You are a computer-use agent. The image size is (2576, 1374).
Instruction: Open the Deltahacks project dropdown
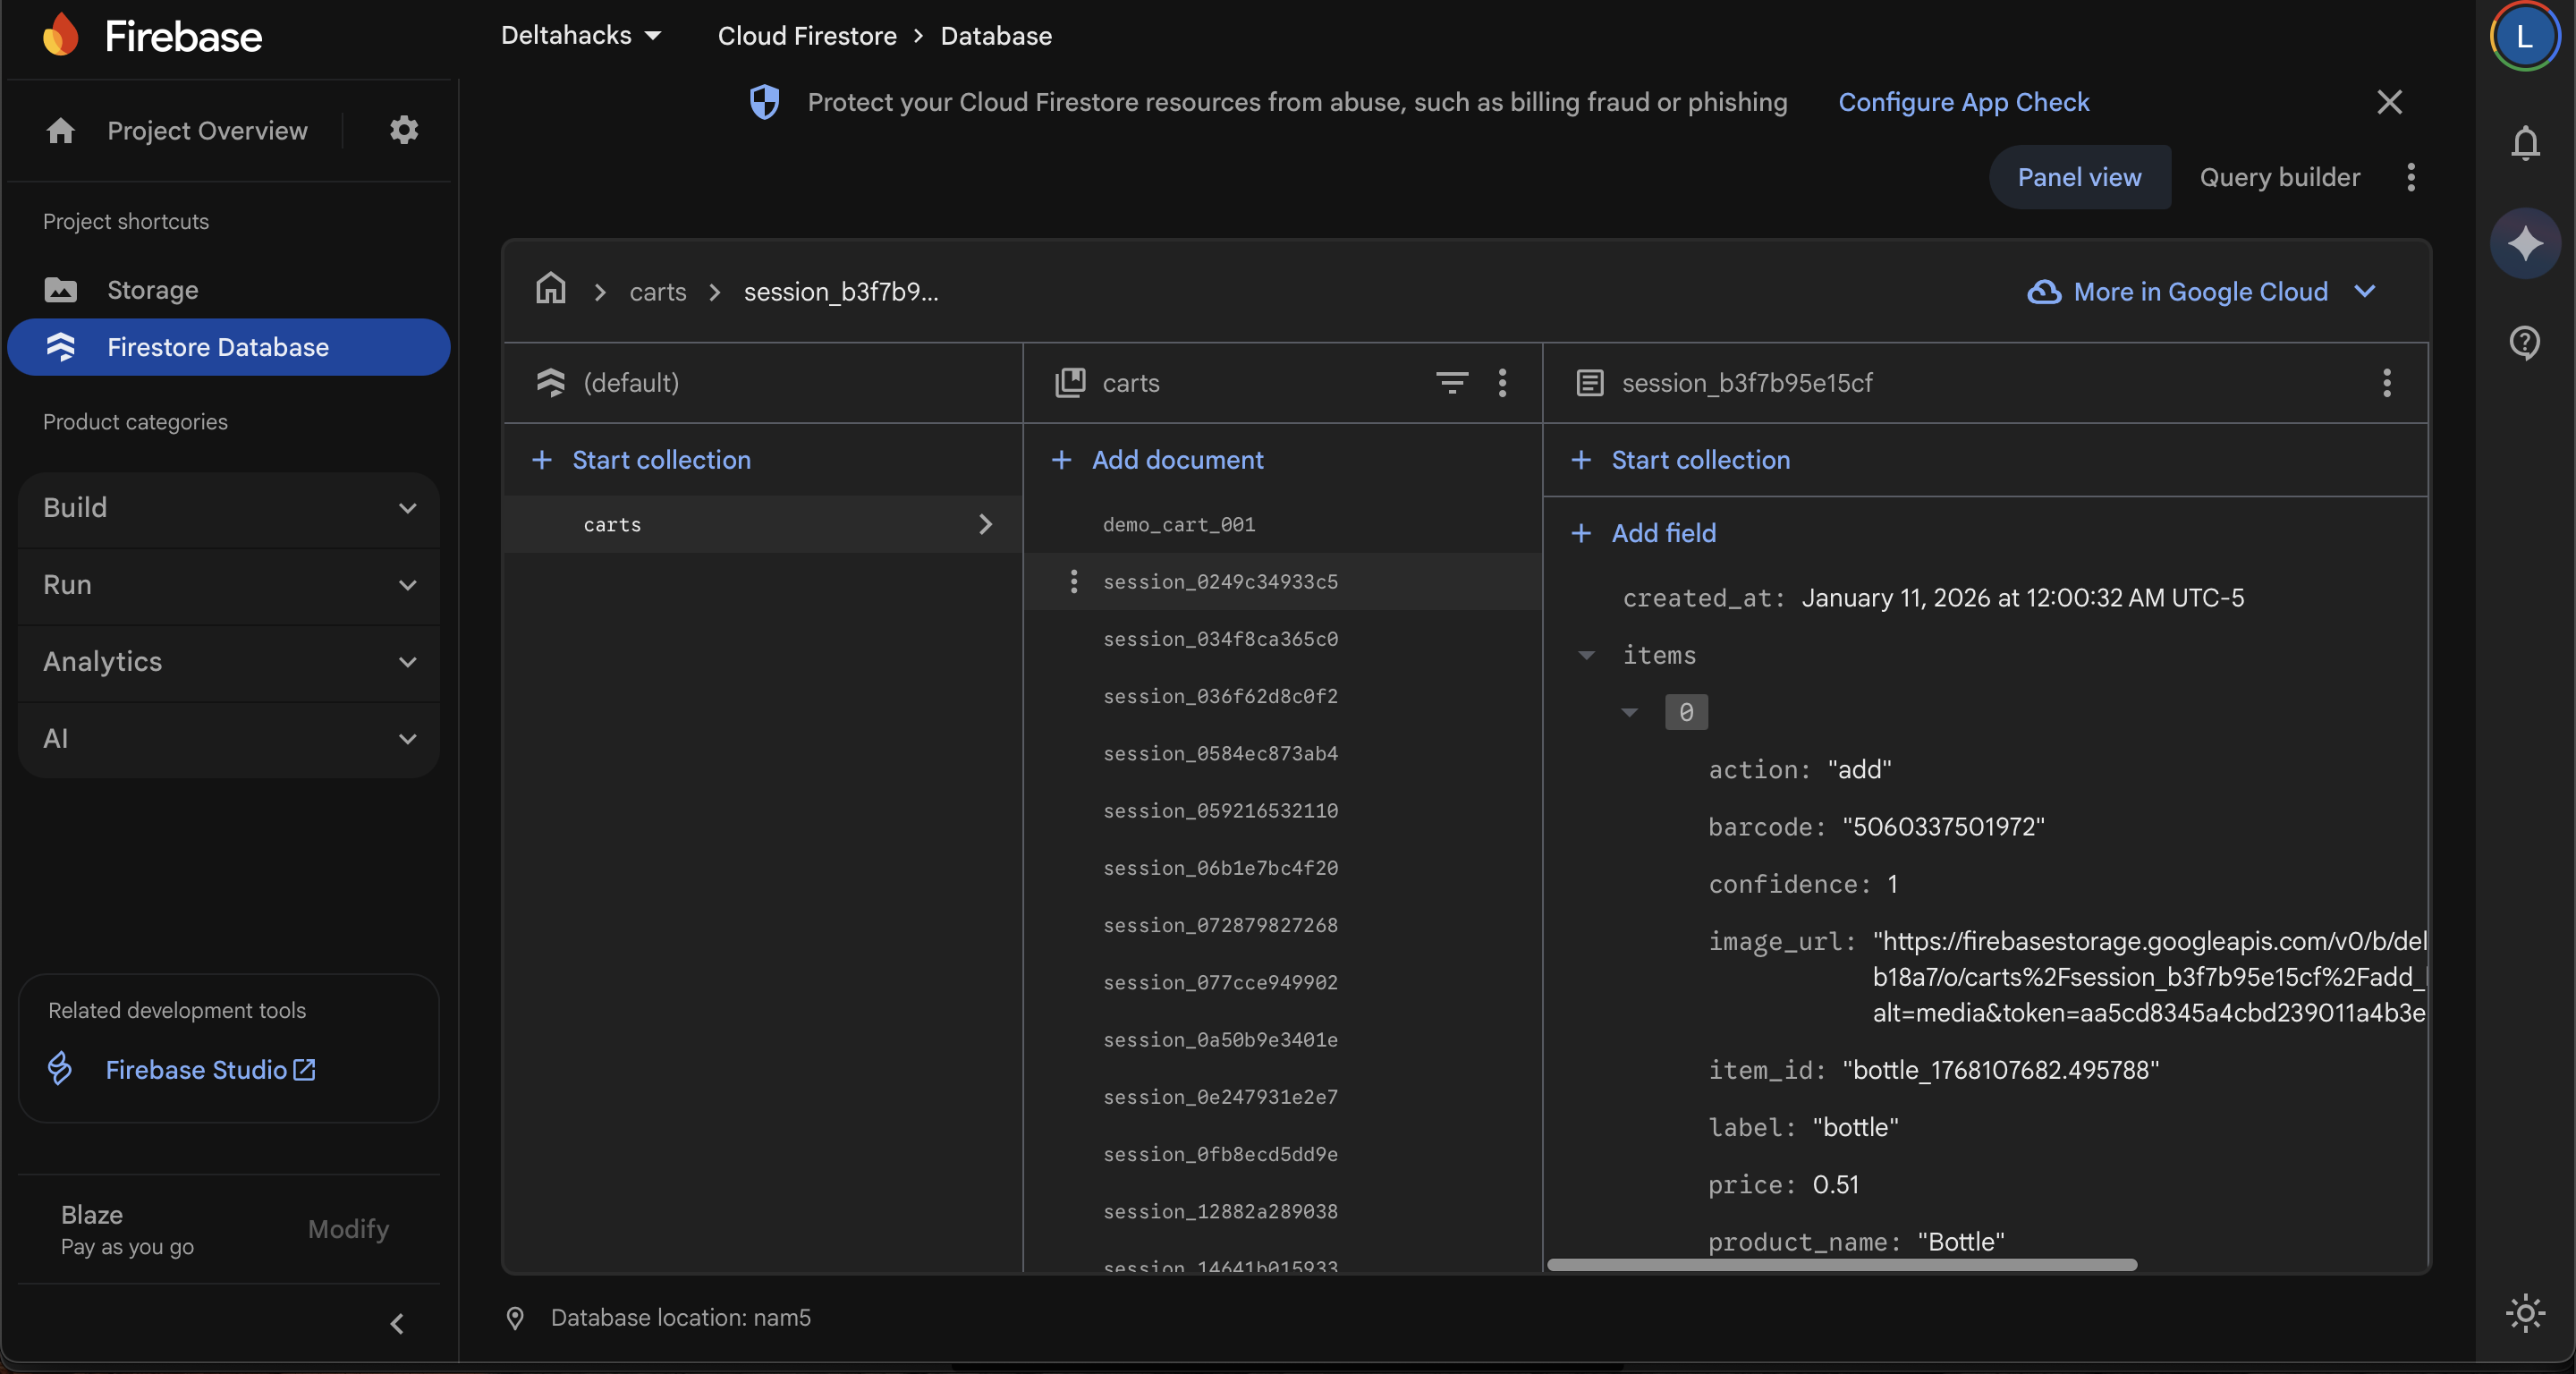tap(580, 36)
